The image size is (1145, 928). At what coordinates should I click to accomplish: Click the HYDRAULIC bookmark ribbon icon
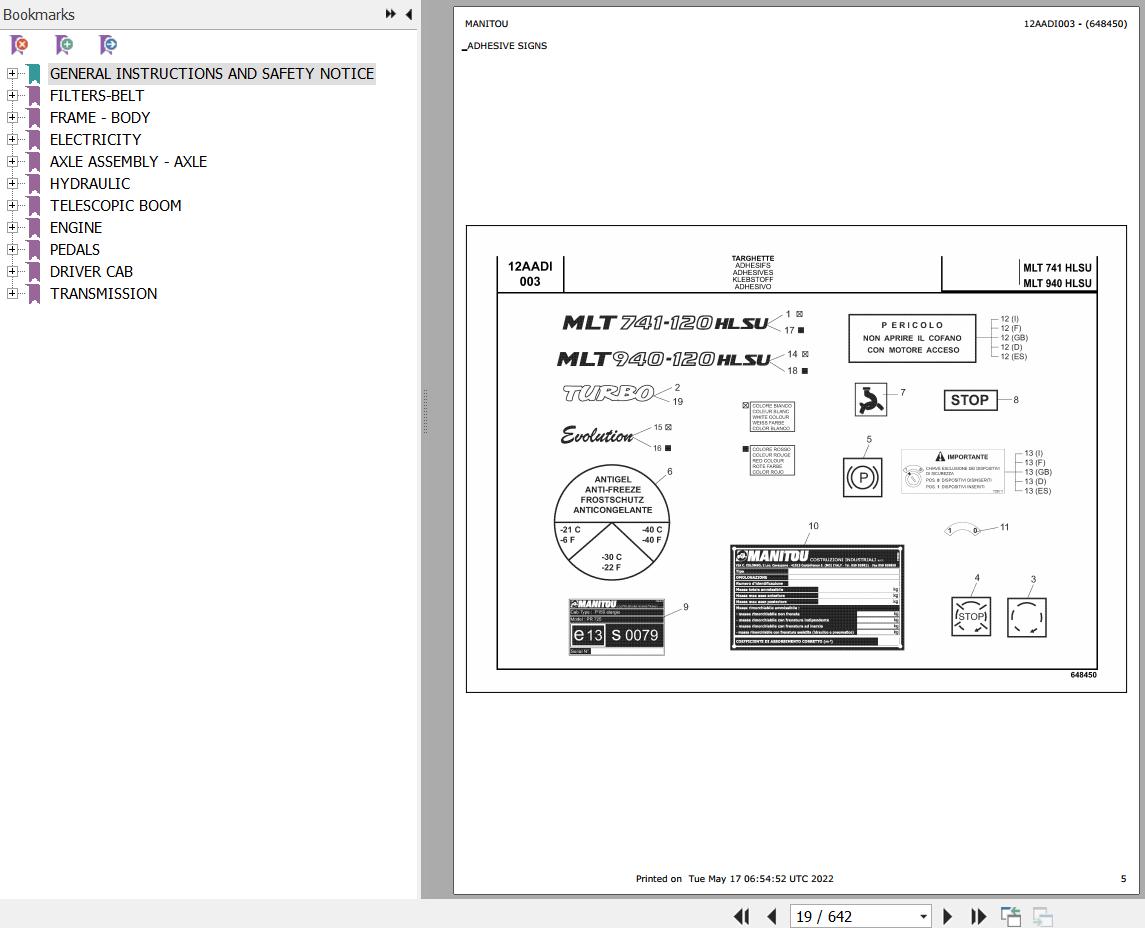click(x=34, y=184)
